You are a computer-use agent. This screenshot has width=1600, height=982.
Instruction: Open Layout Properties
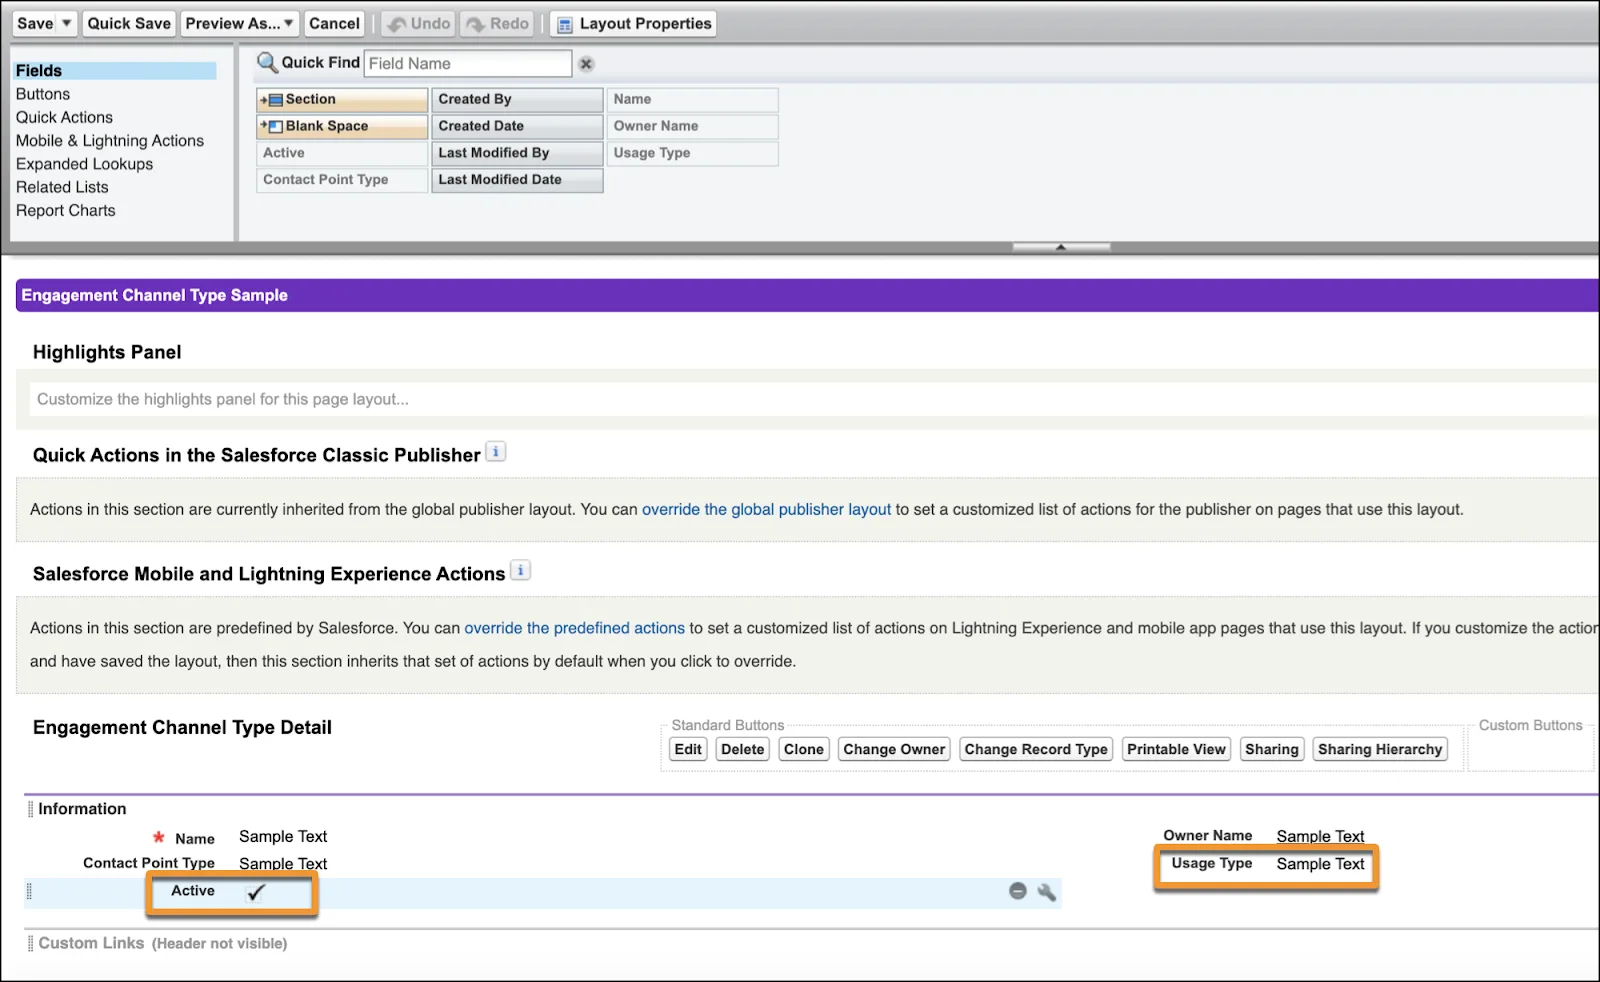pos(634,24)
